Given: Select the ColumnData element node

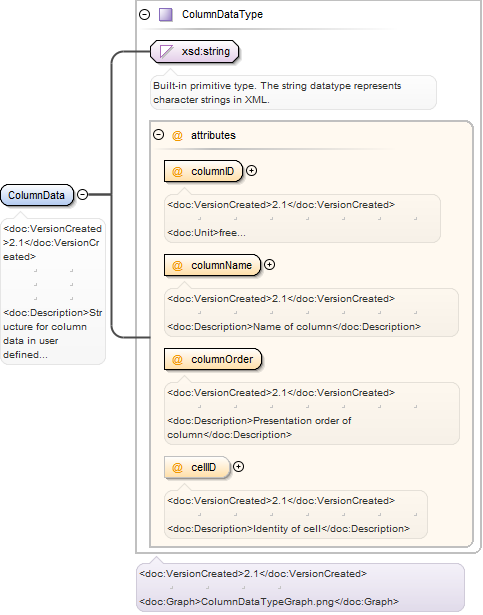Looking at the screenshot, I should pos(37,195).
